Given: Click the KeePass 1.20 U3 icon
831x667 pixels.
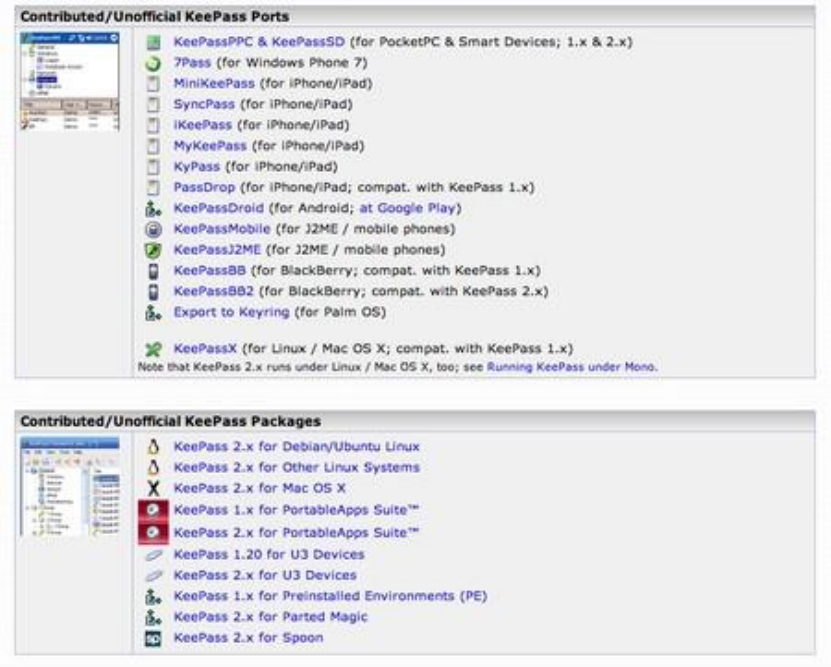Looking at the screenshot, I should [153, 555].
